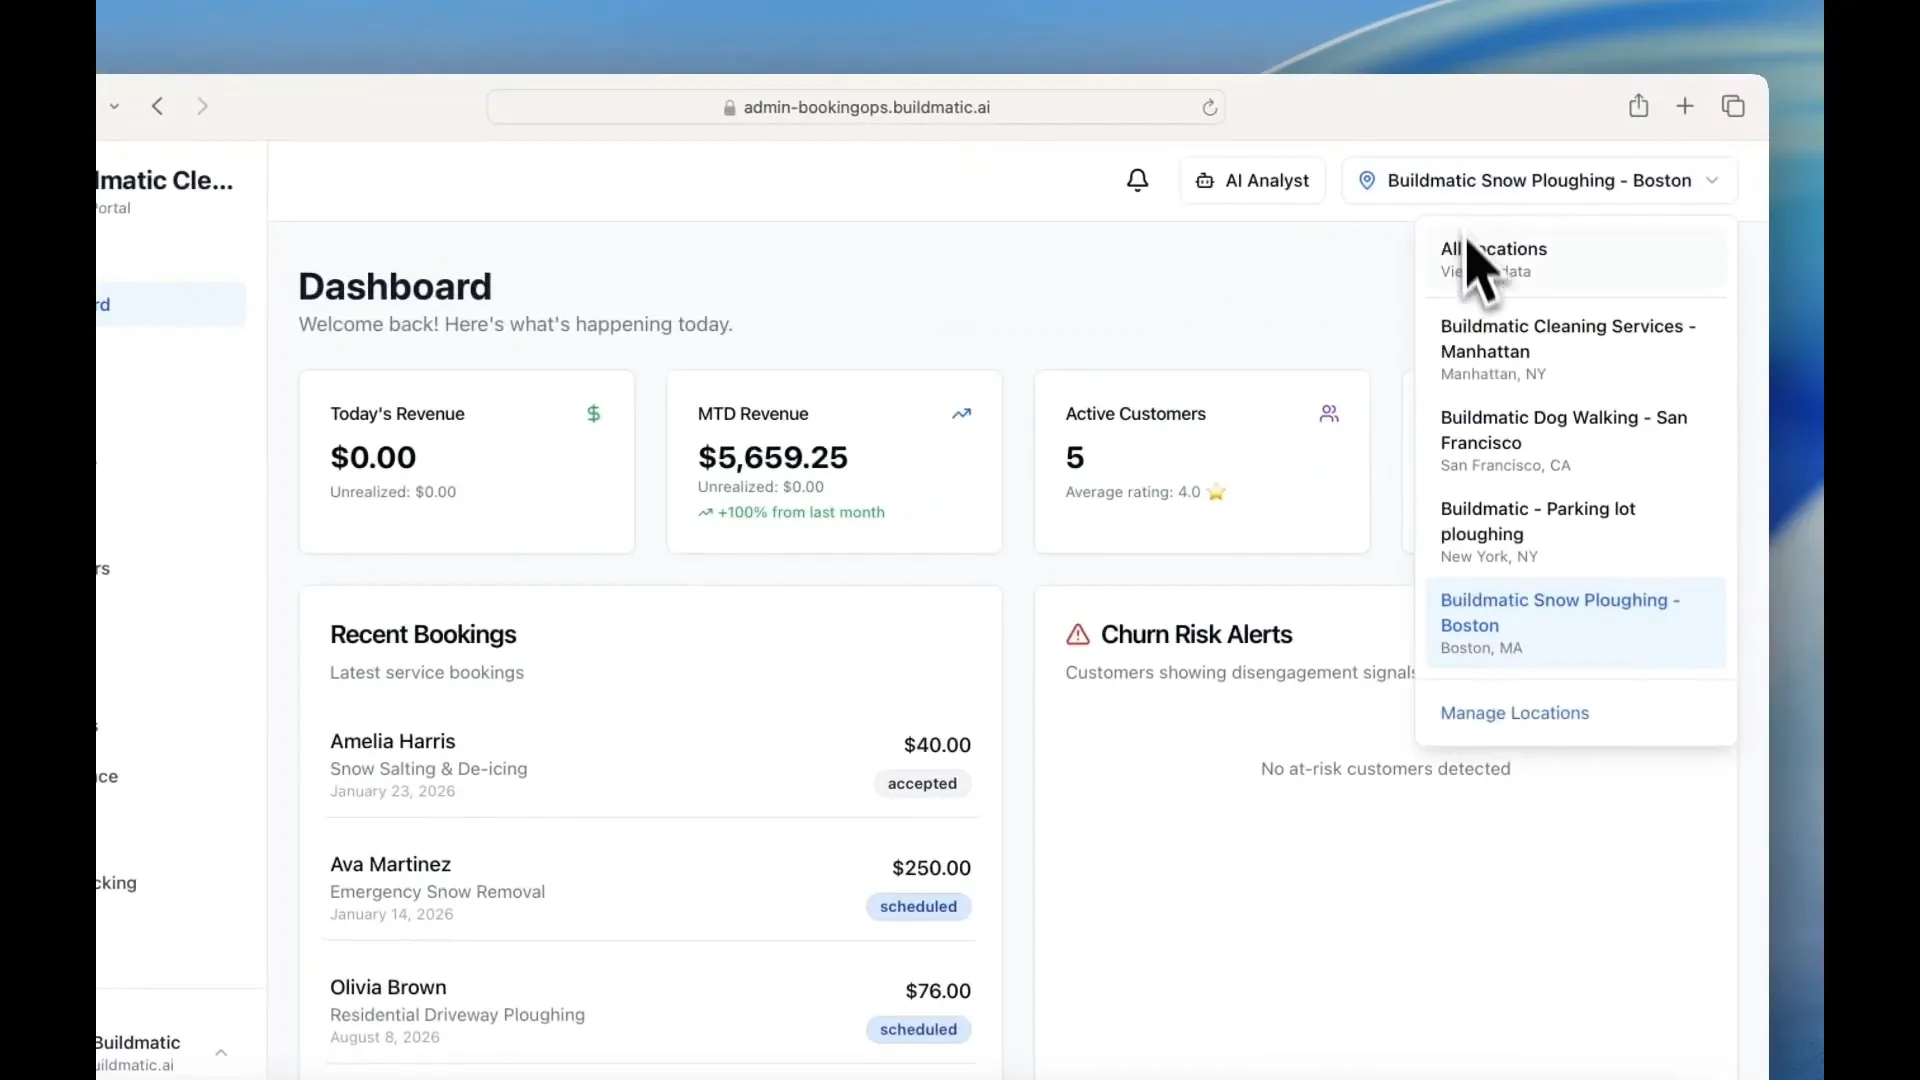1920x1080 pixels.
Task: Click the $250.00 booking amount
Action: 931,868
